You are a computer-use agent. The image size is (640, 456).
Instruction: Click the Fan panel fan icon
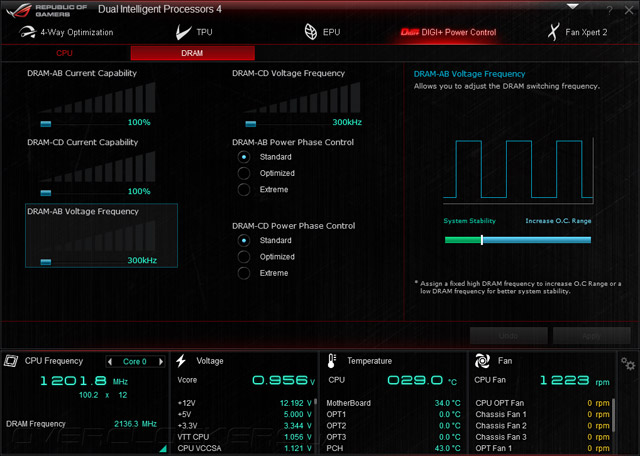pyautogui.click(x=482, y=361)
